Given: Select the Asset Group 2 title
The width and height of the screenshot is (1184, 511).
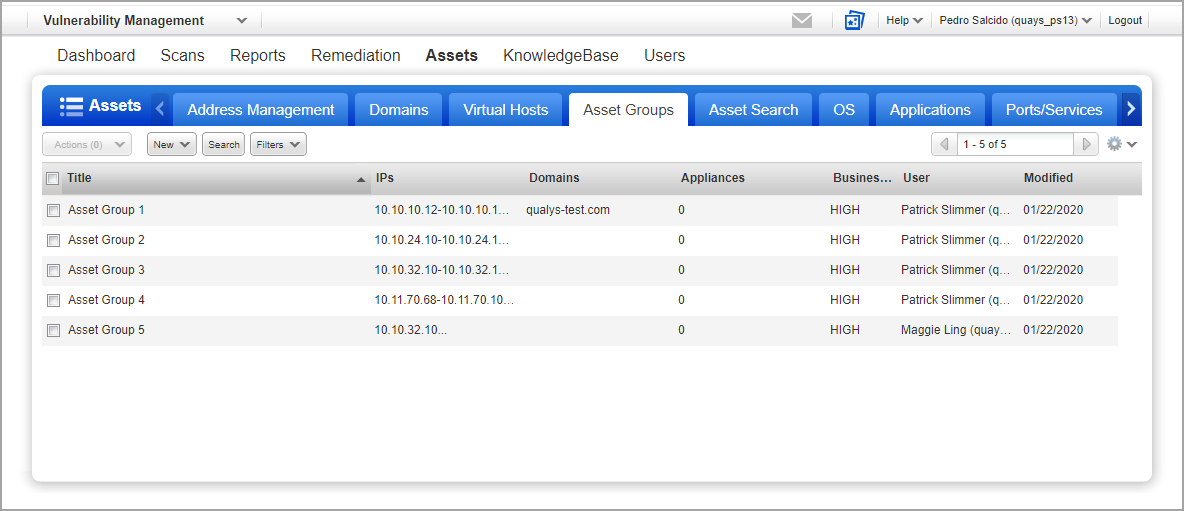Looking at the screenshot, I should click(x=106, y=241).
